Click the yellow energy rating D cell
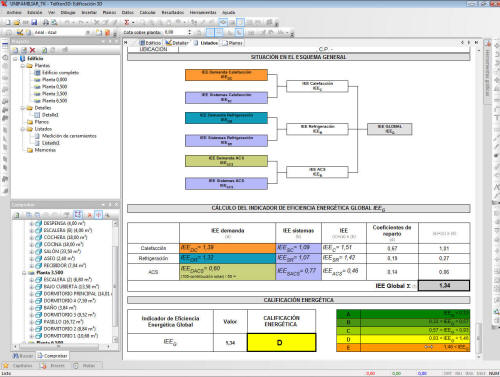The height and width of the screenshot is (377, 500). (x=281, y=342)
